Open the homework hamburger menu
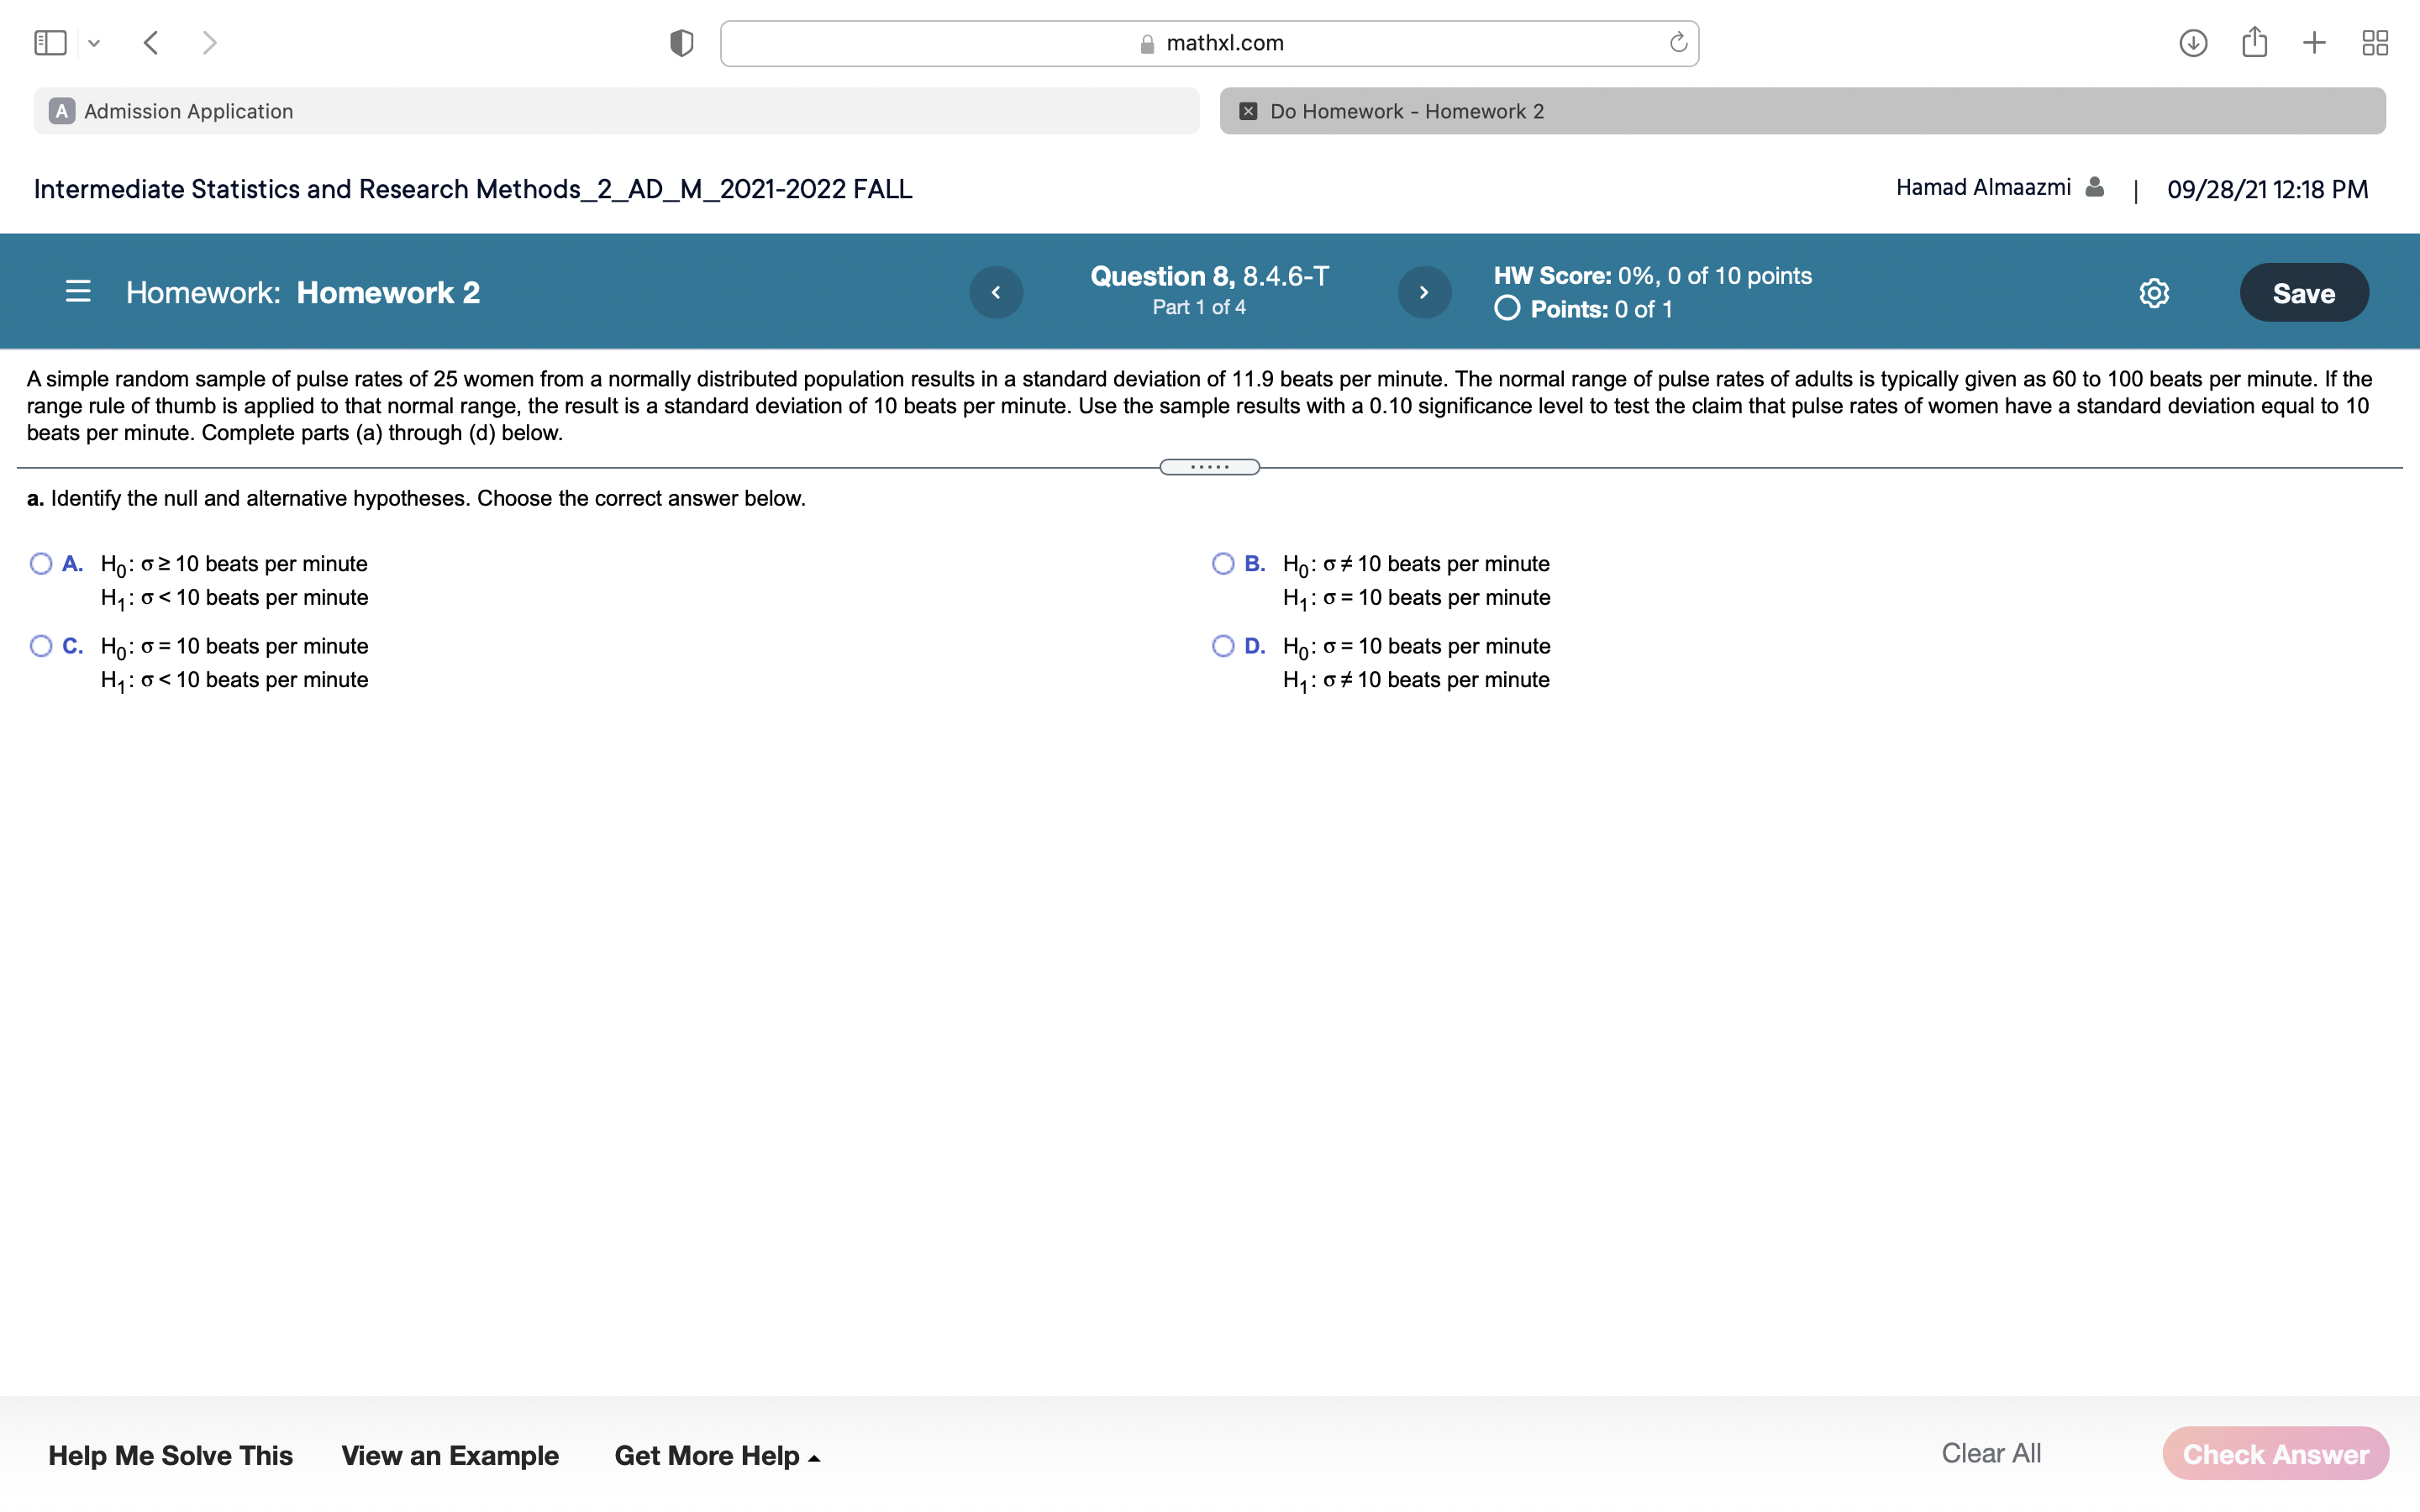Viewport: 2420px width, 1512px height. 78,292
